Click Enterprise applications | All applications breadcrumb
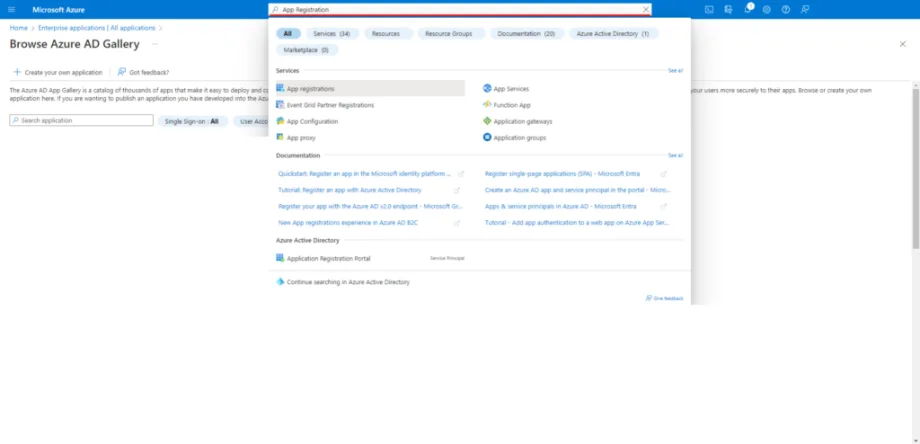The image size is (920, 444). [x=97, y=28]
